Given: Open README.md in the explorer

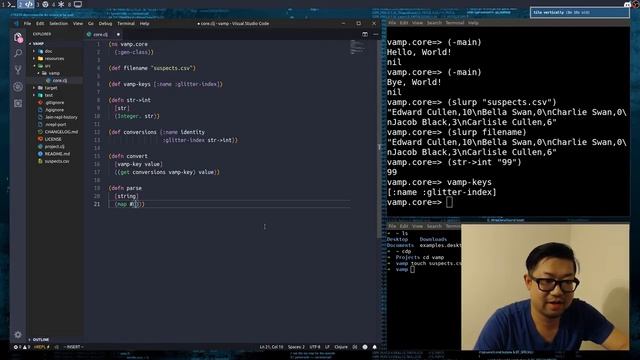Looking at the screenshot, I should click(57, 154).
